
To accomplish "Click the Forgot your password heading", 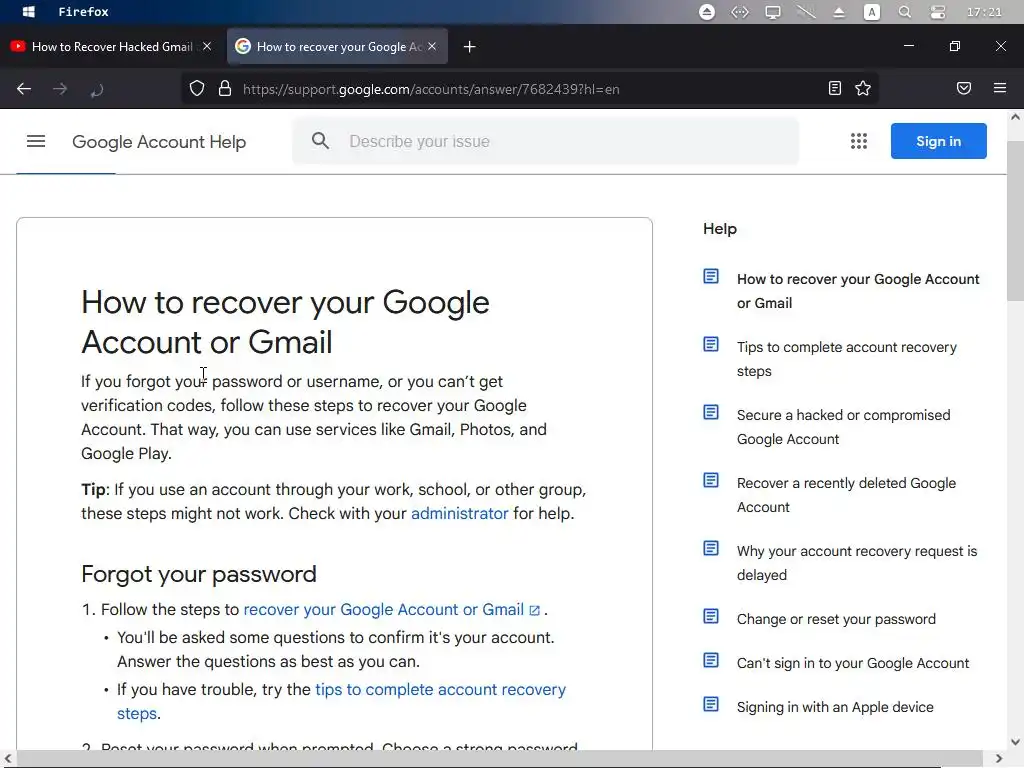I will tap(199, 574).
